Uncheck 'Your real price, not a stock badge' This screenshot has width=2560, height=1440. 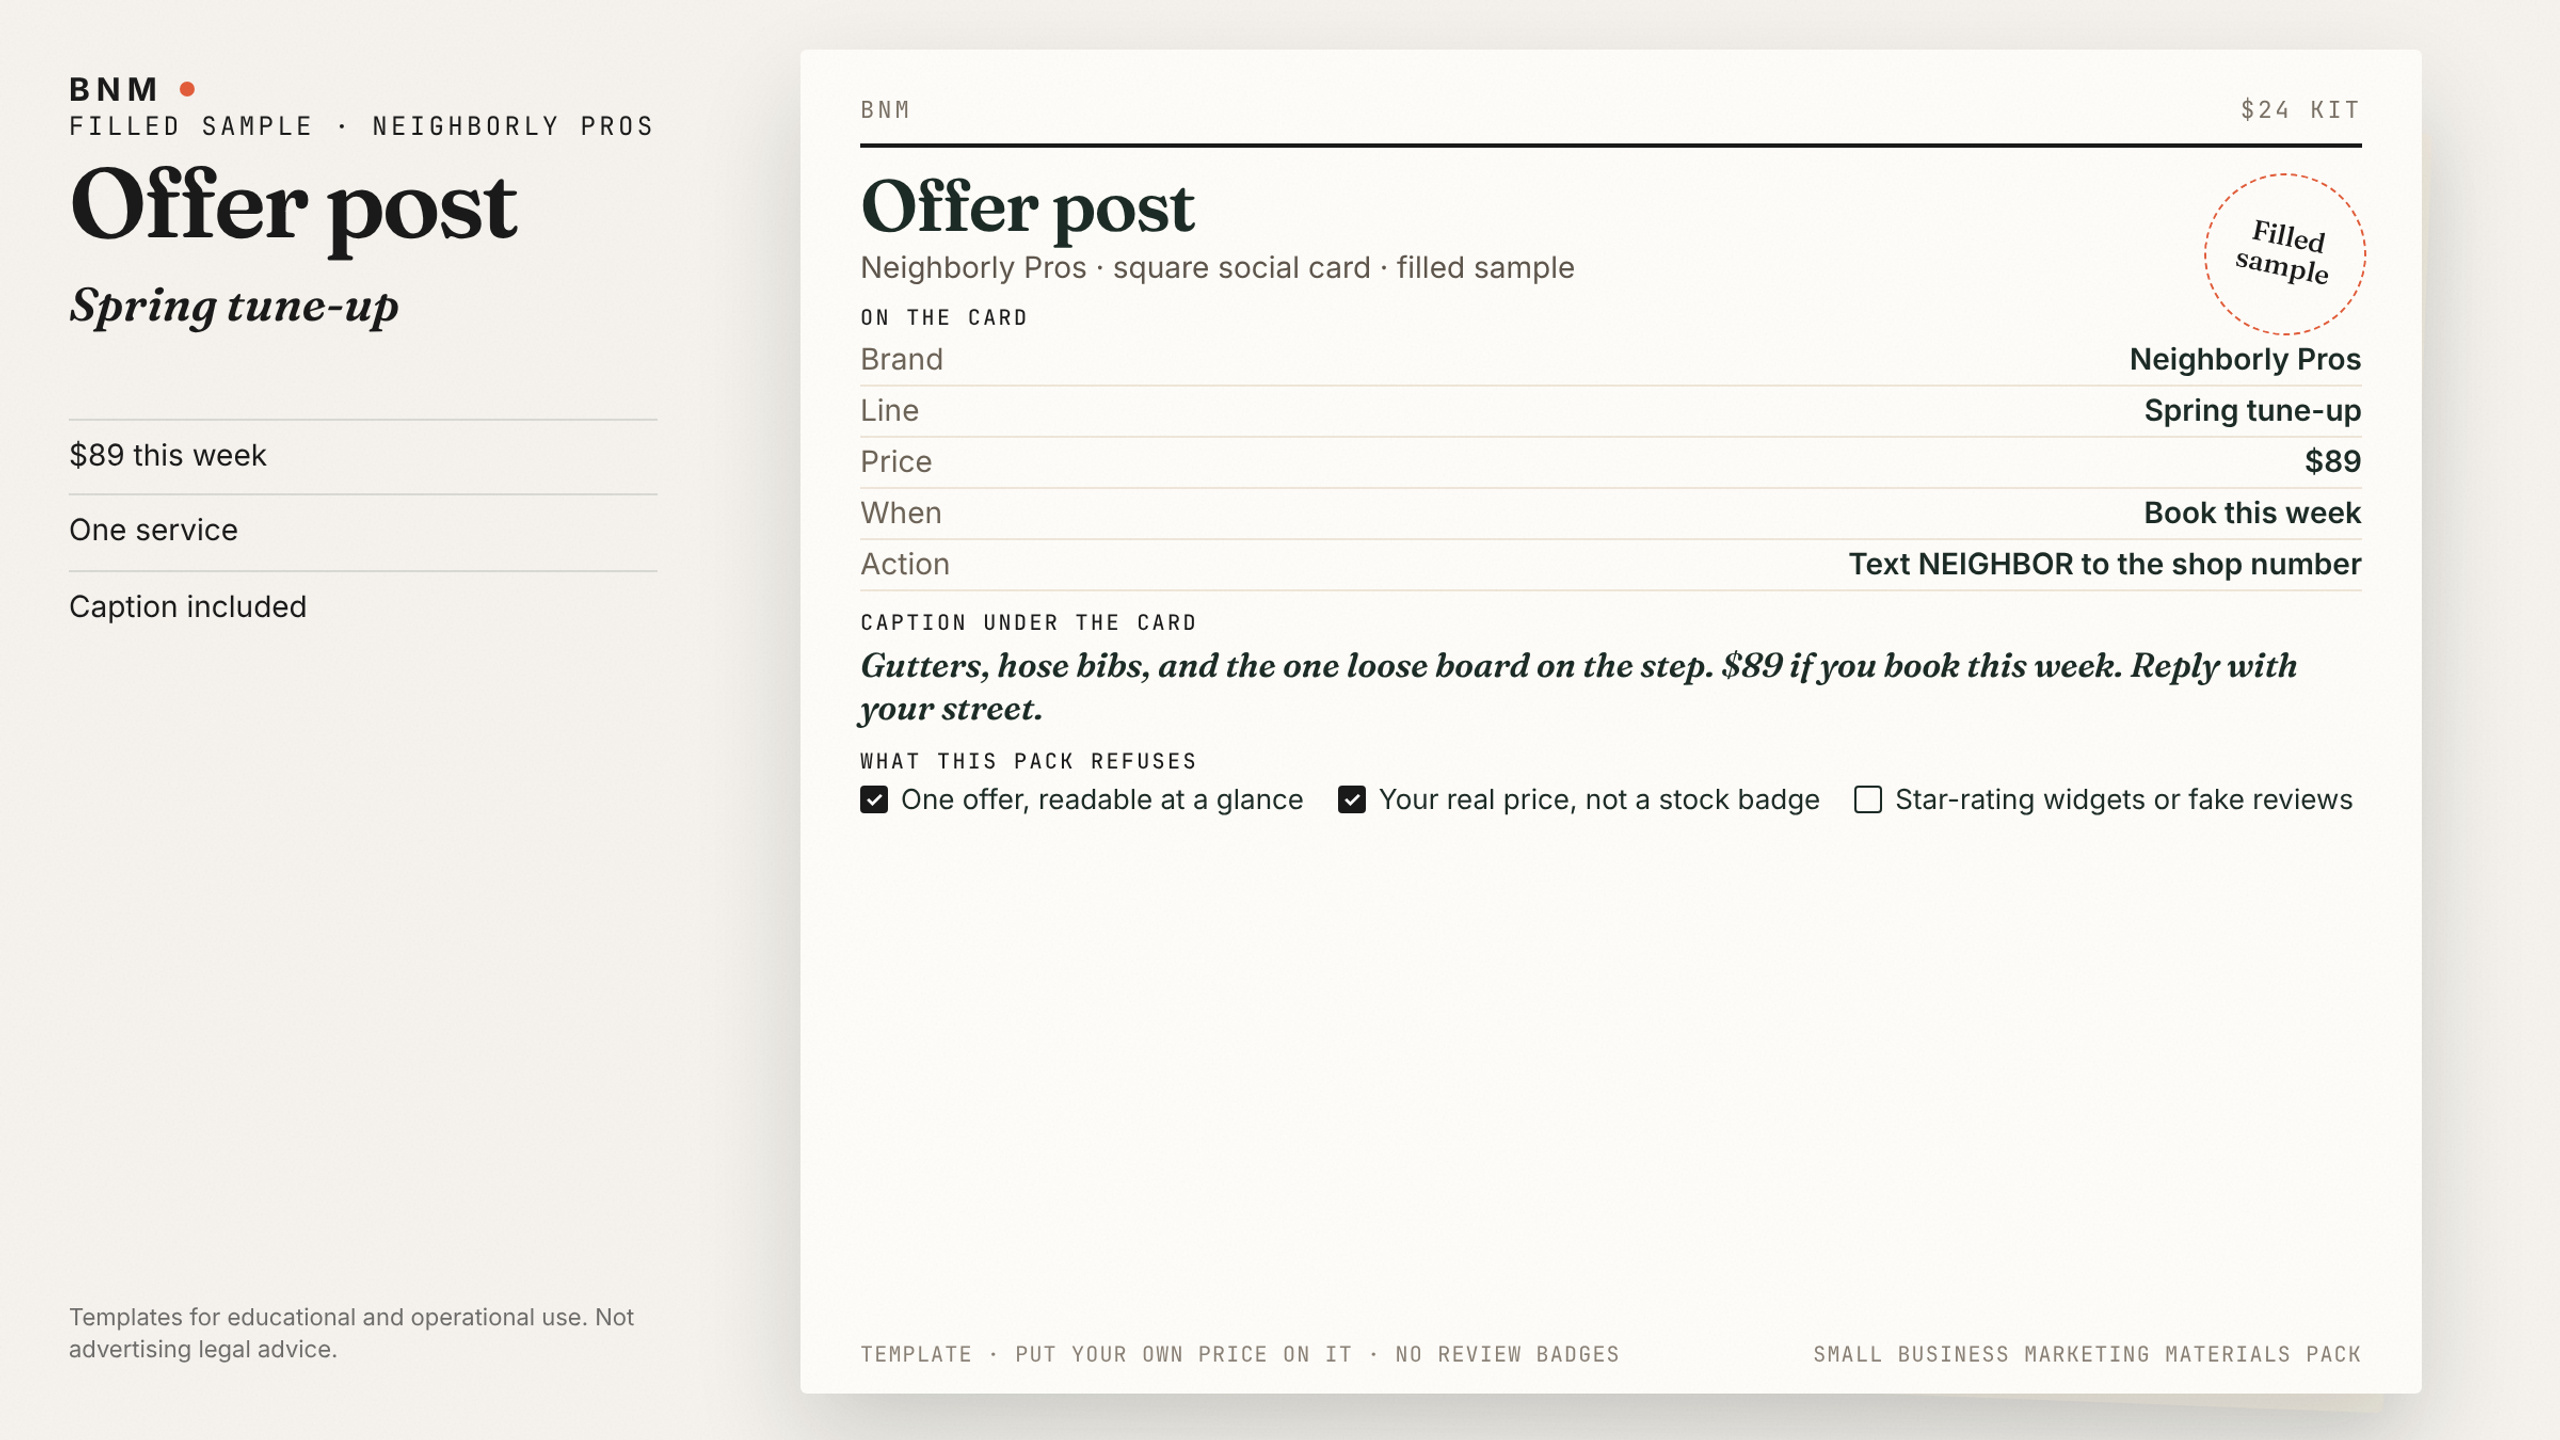[x=1352, y=800]
